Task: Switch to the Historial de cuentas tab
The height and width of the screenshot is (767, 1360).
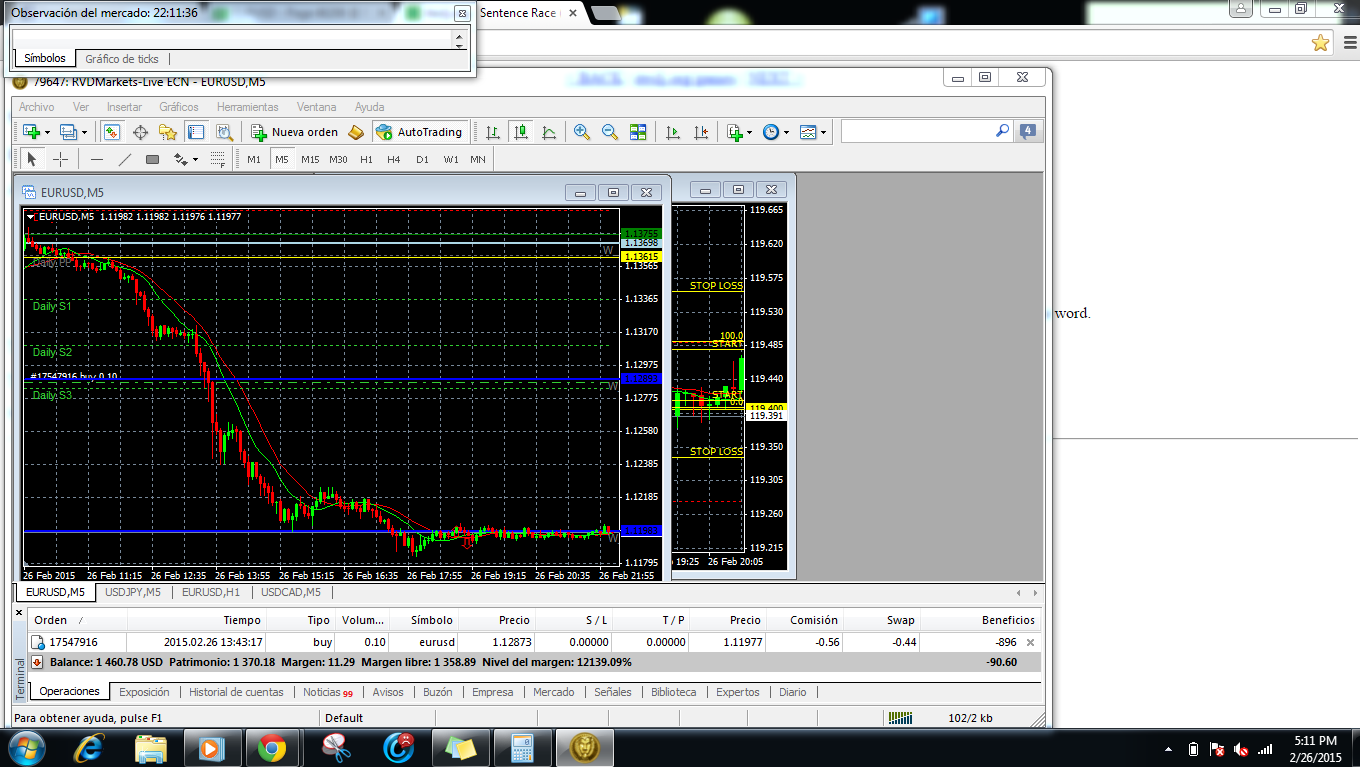Action: (x=236, y=692)
